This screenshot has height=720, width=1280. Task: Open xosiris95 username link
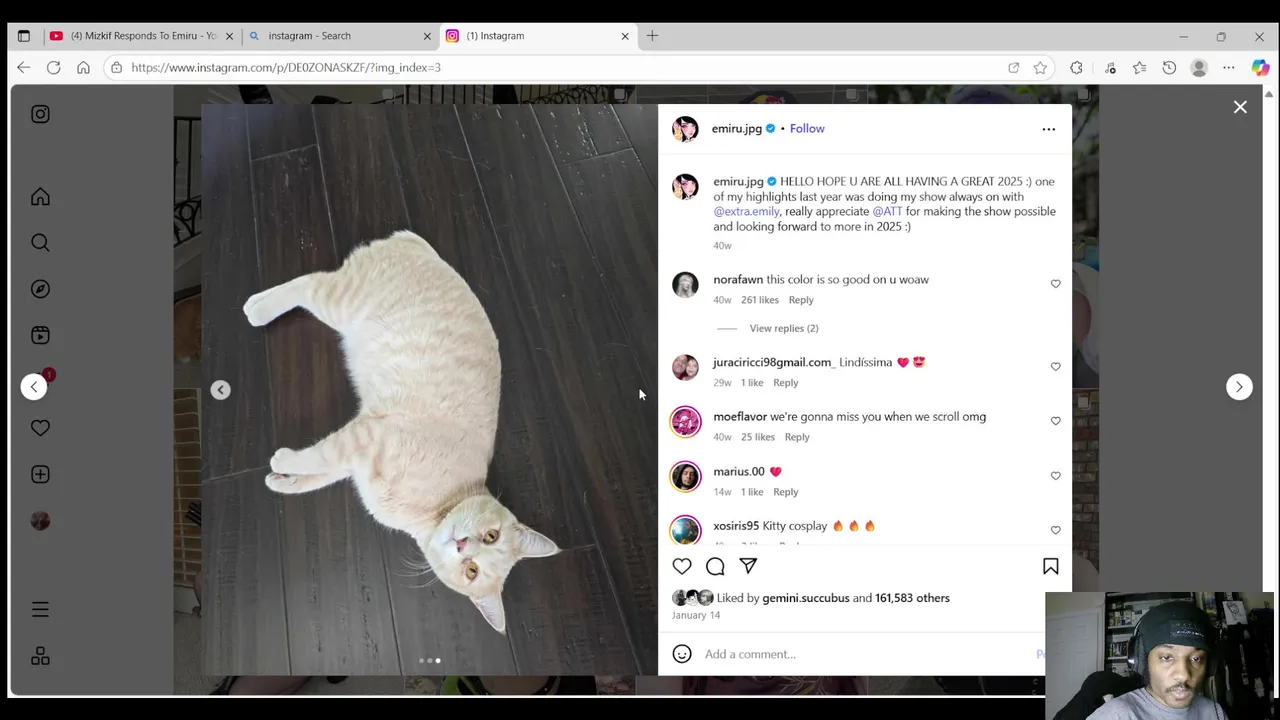tap(736, 526)
